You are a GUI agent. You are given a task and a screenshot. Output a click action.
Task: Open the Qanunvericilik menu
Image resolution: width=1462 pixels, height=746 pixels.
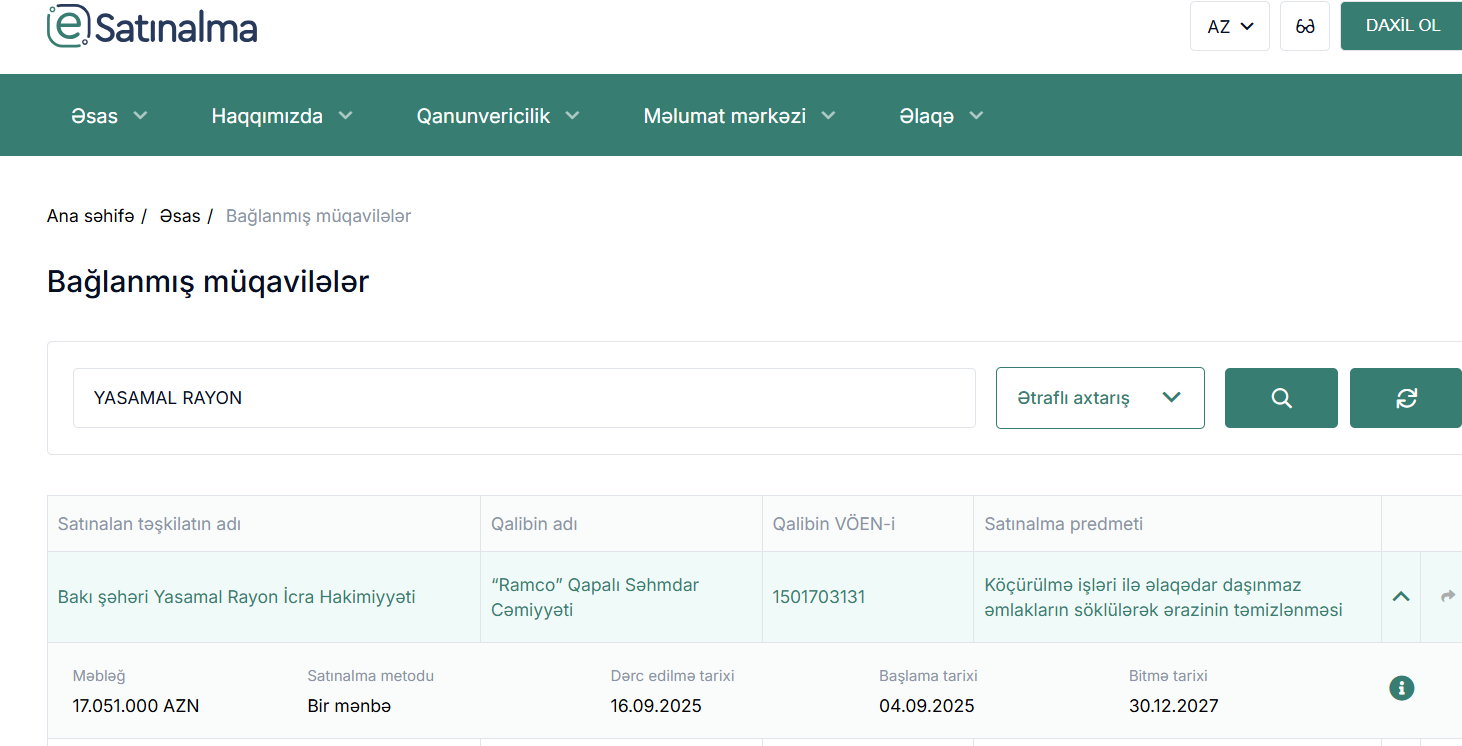498,116
